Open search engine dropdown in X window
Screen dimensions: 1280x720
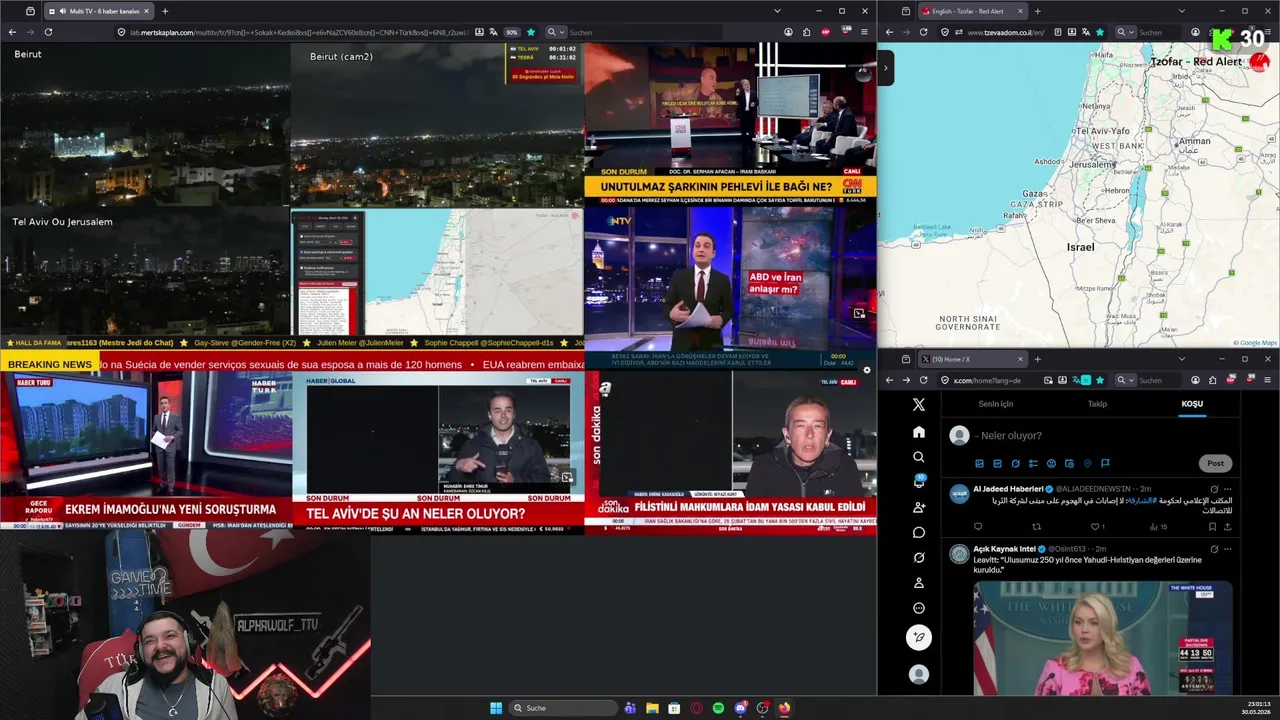click(x=1124, y=380)
